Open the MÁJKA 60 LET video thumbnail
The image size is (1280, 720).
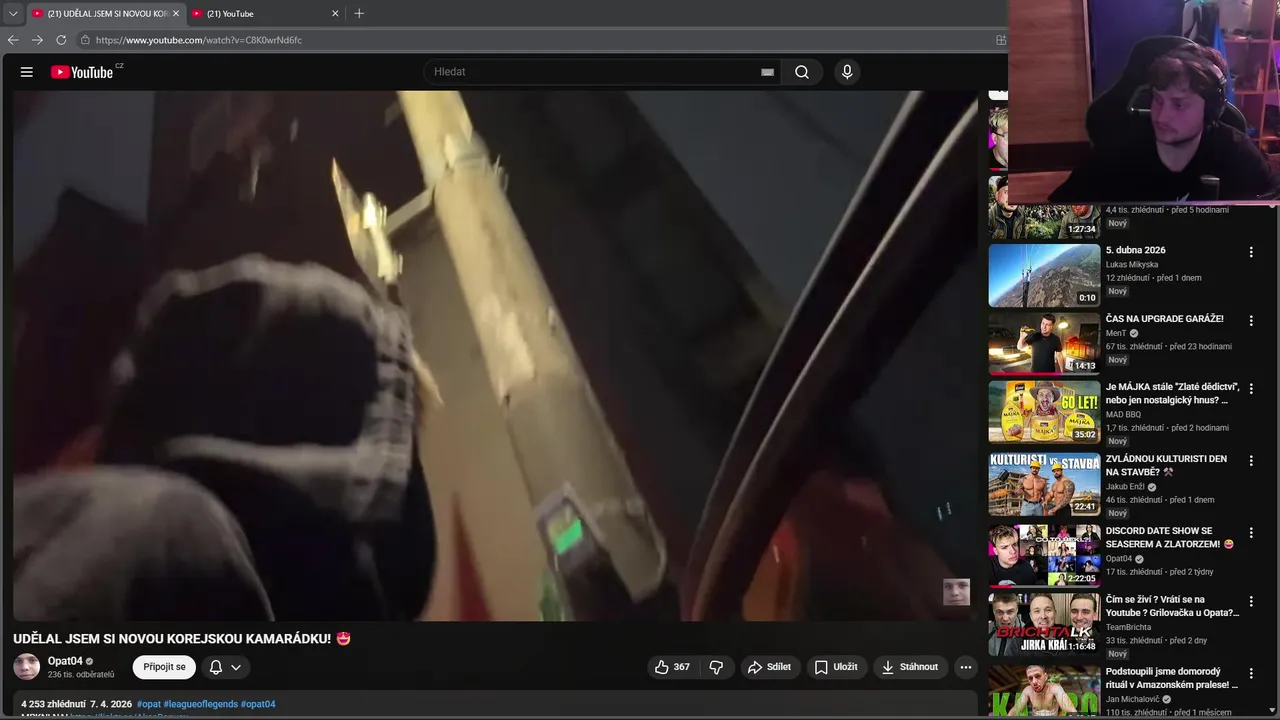1044,412
